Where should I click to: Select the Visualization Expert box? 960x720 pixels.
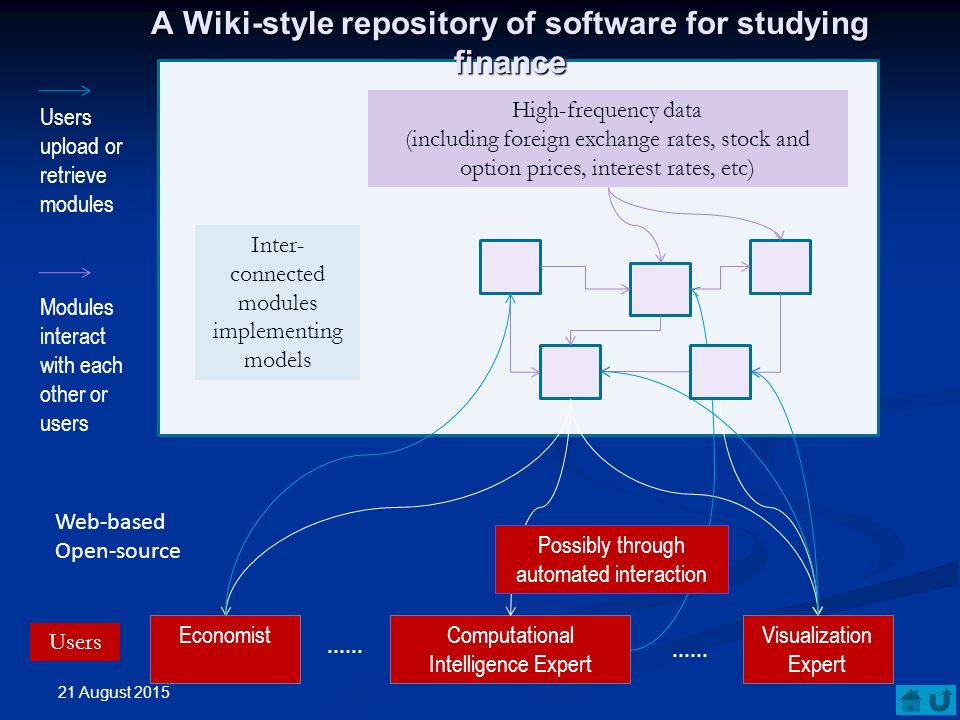click(818, 649)
